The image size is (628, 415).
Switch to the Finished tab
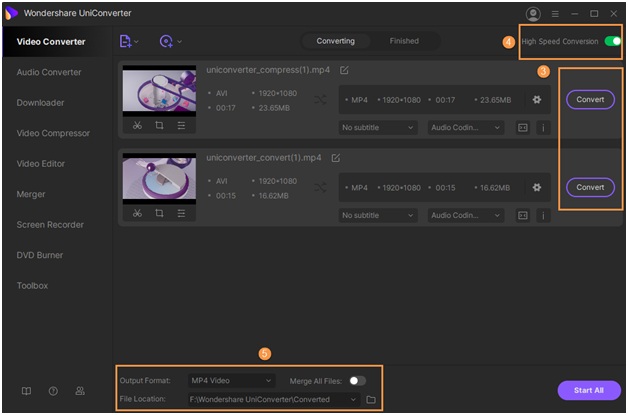[x=404, y=41]
